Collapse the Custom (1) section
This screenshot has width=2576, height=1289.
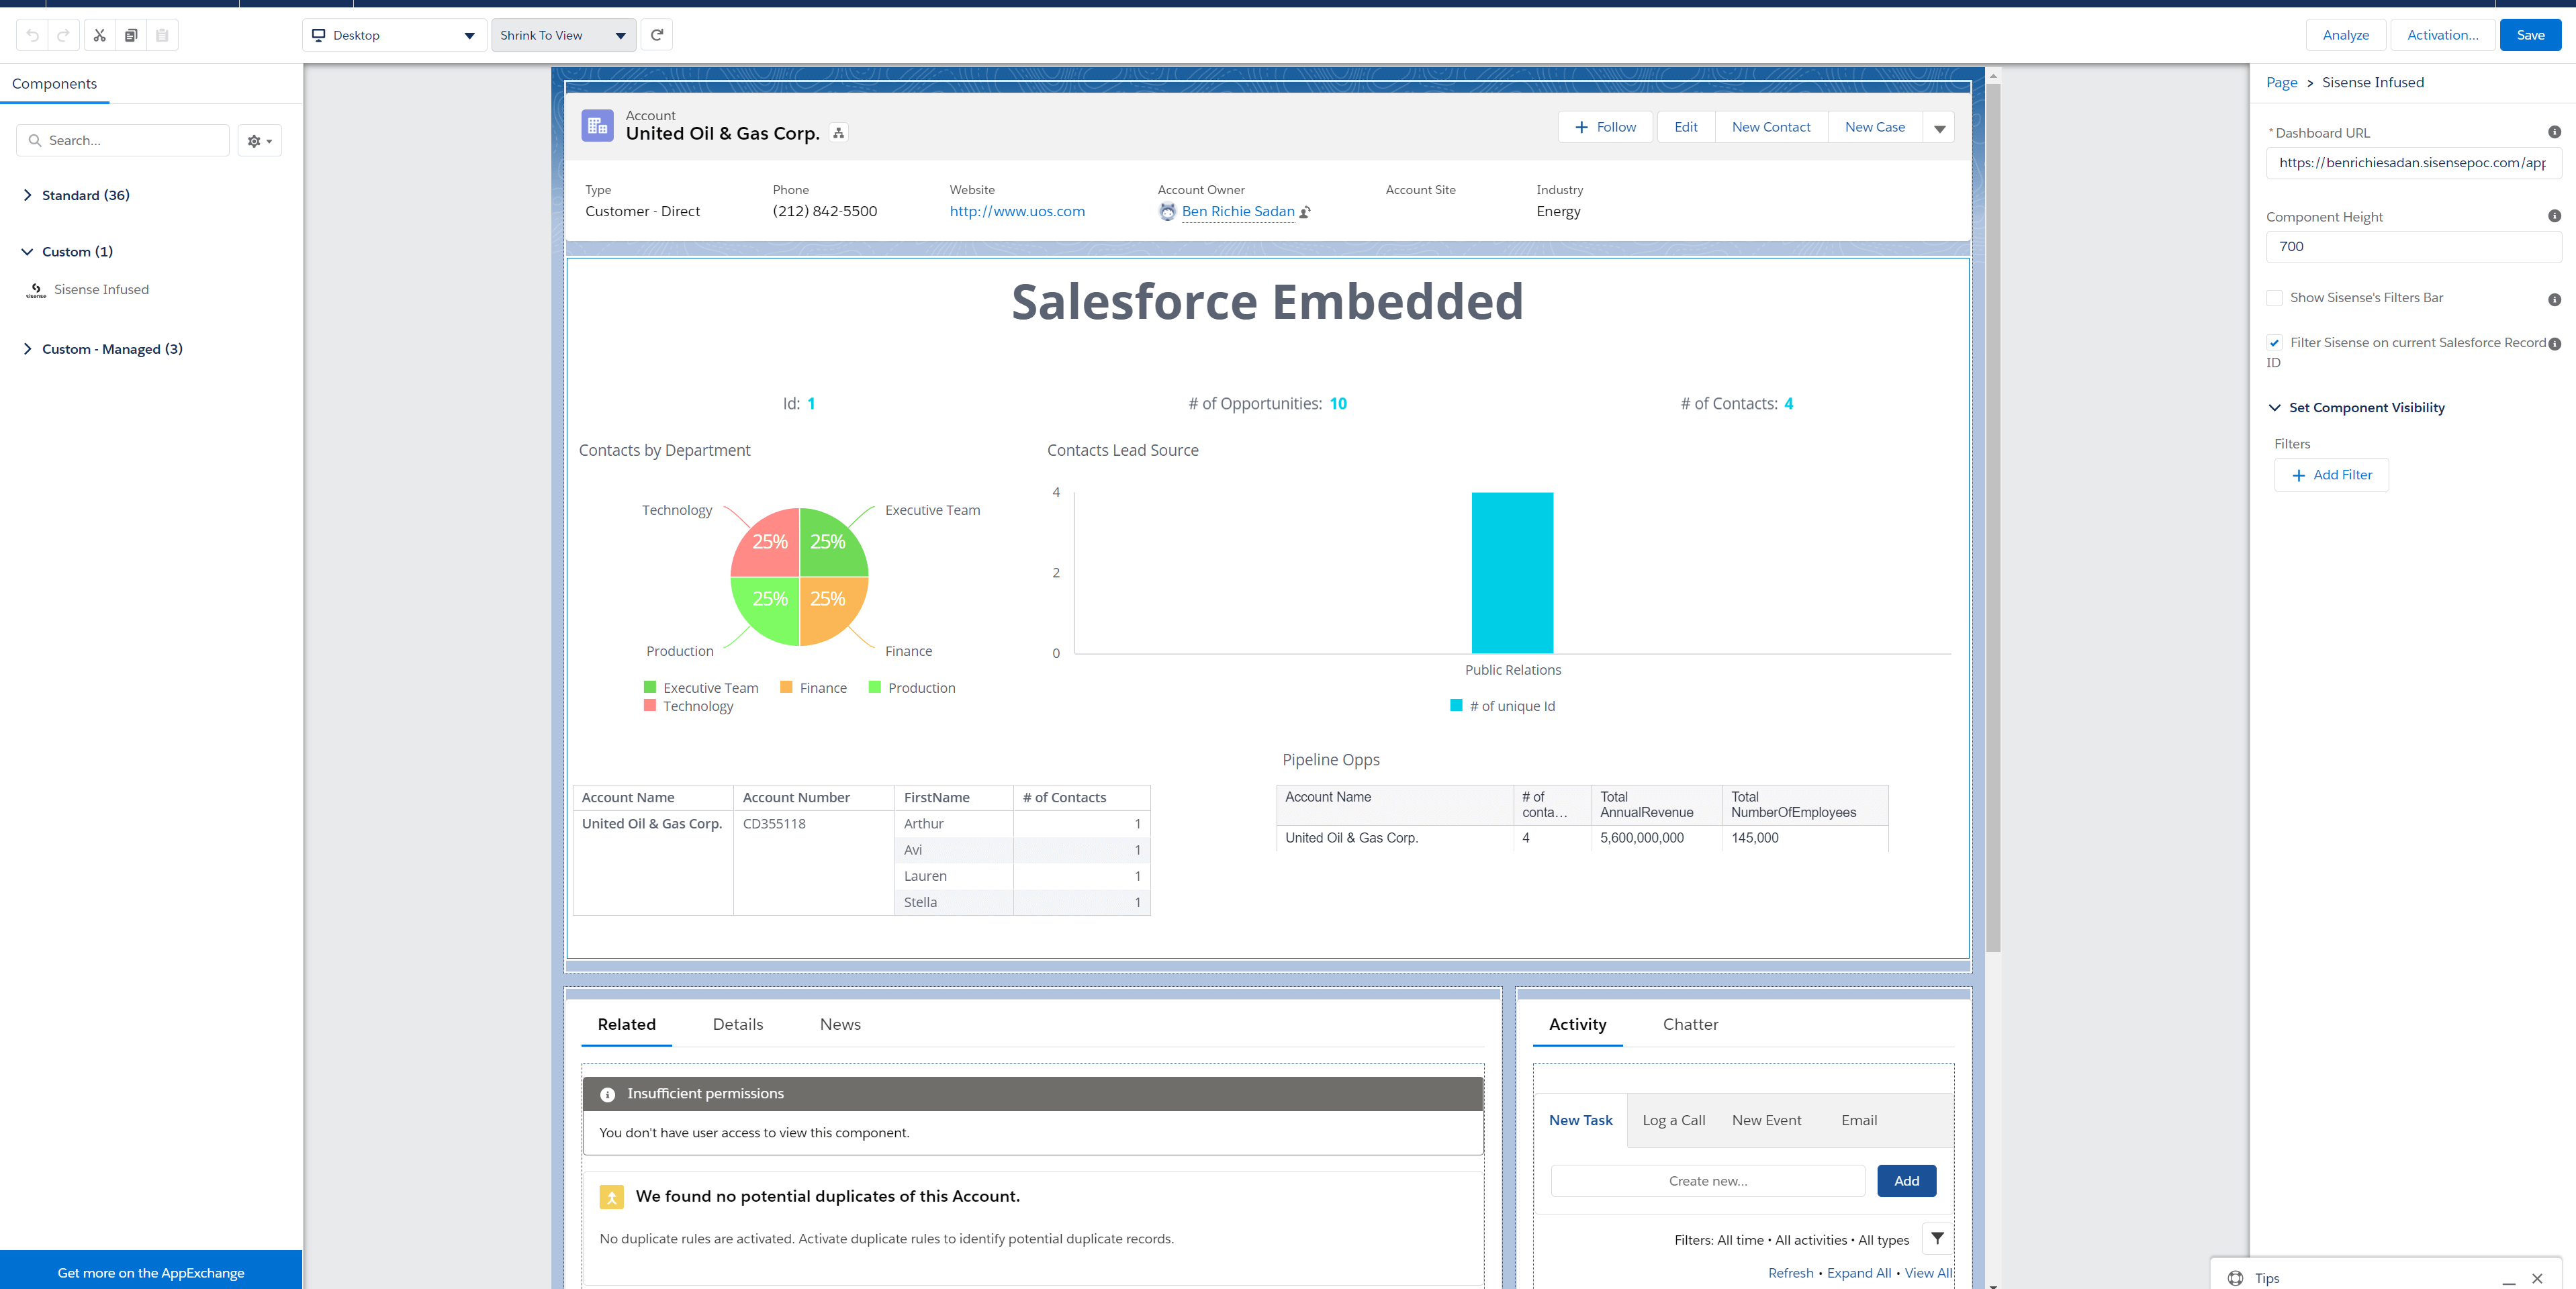click(68, 252)
